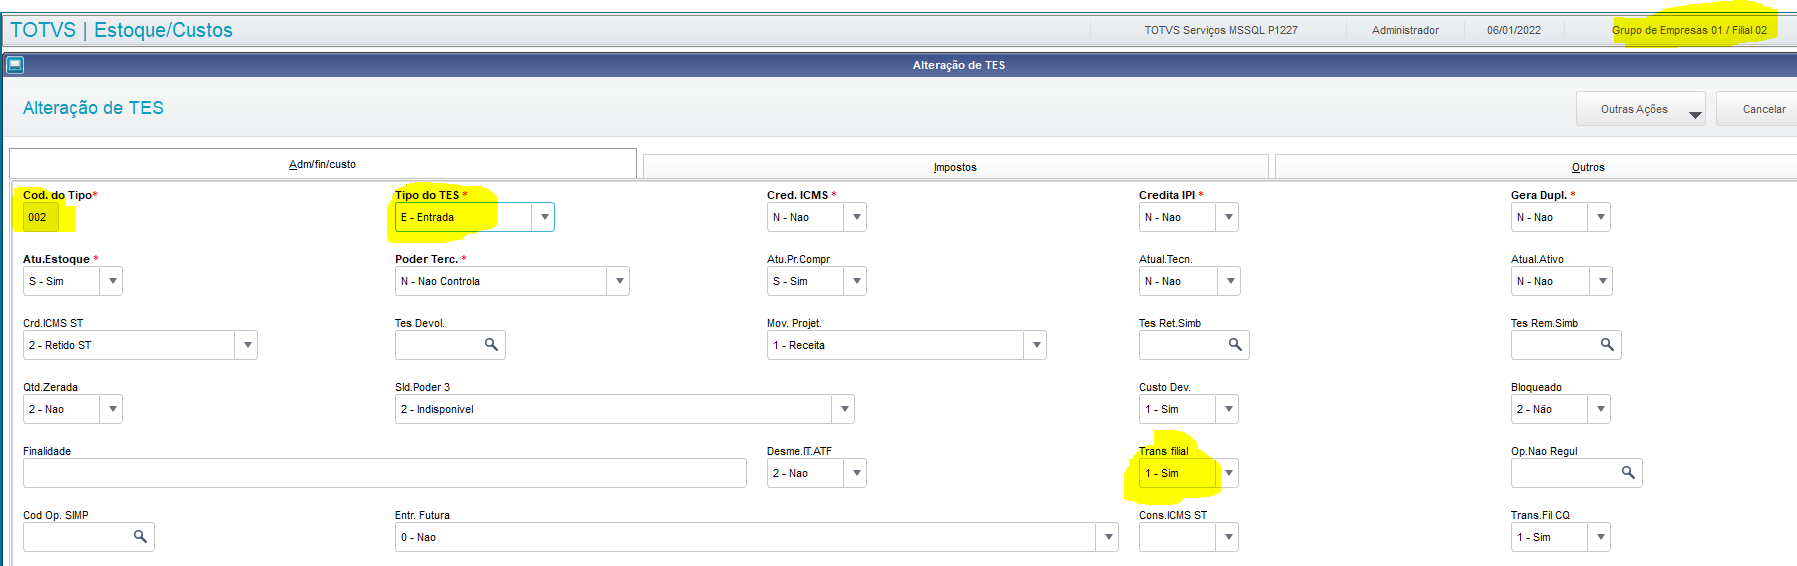Image resolution: width=1797 pixels, height=566 pixels.
Task: Expand the Cons.ICMS ST dropdown
Action: coord(1227,537)
